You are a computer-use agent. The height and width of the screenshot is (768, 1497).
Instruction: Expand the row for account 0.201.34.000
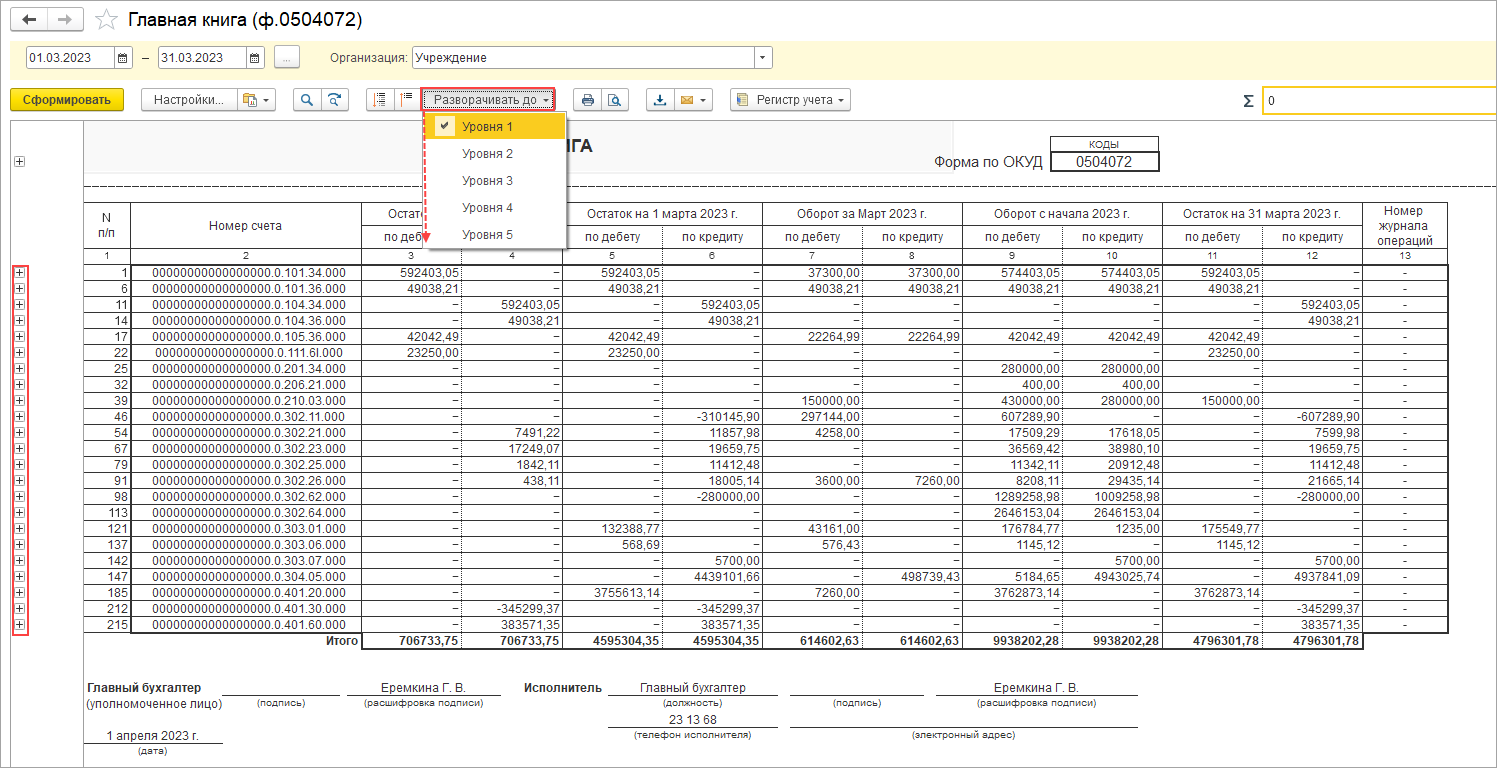20,368
